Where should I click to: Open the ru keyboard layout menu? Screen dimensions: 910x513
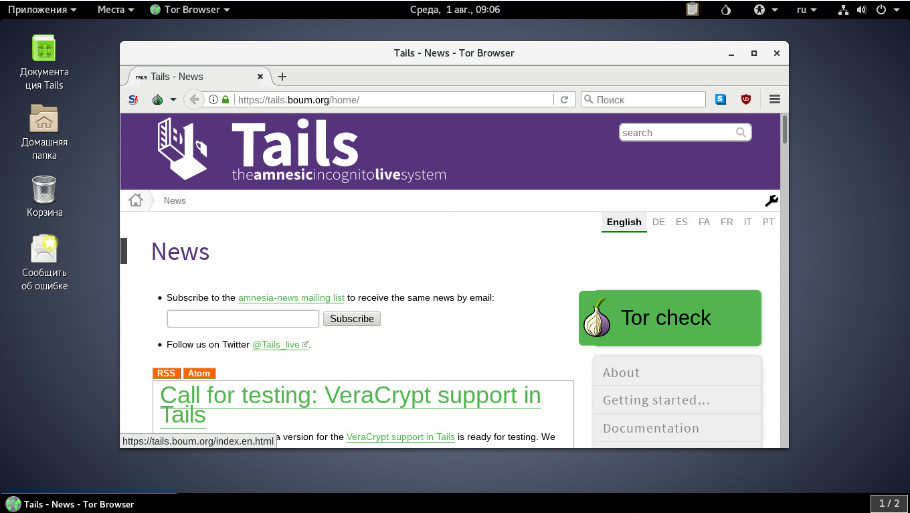pos(807,9)
